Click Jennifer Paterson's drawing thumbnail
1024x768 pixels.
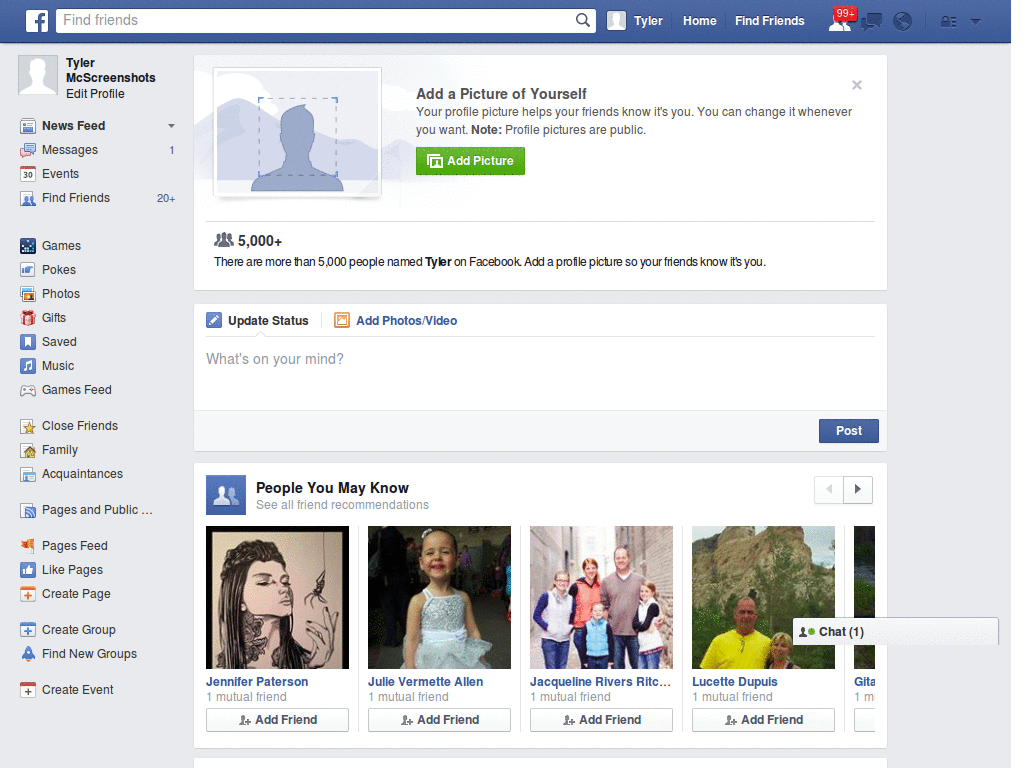pos(278,598)
